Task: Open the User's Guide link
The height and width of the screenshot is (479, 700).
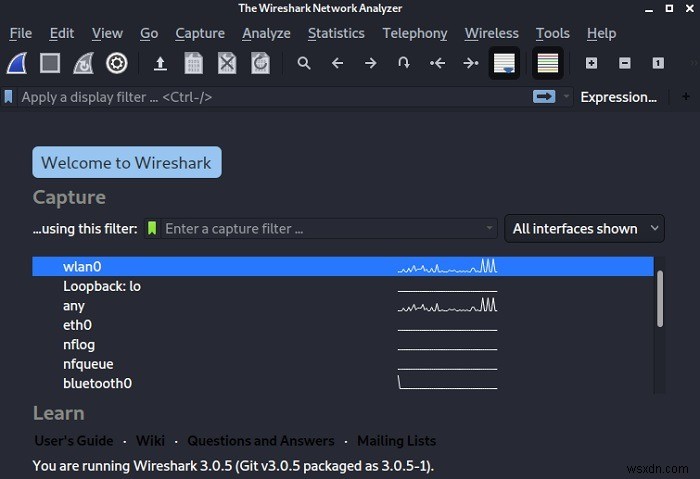Action: (x=74, y=441)
